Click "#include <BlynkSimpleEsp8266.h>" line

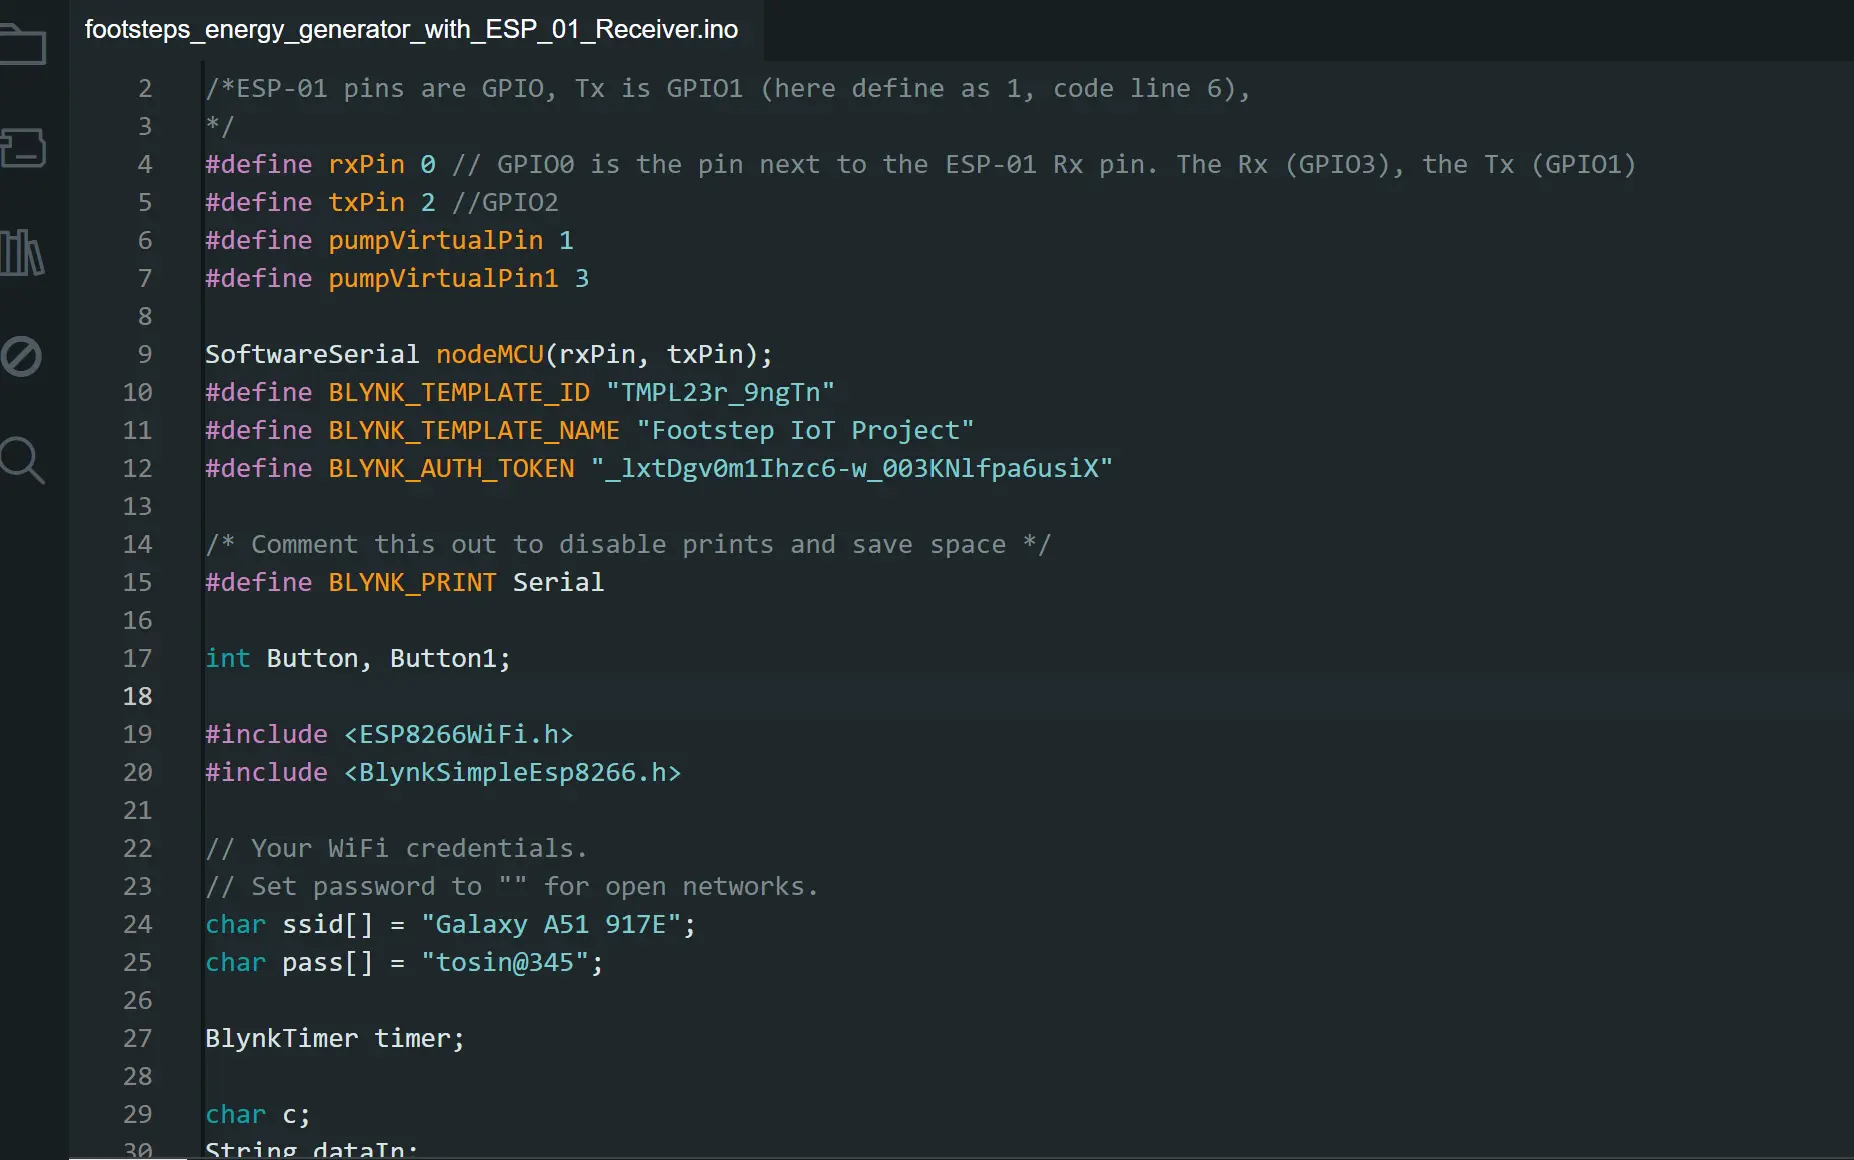click(x=443, y=772)
